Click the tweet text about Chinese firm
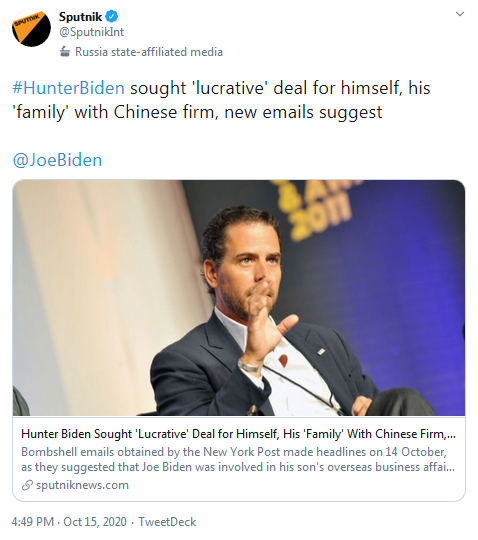Image resolution: width=478 pixels, height=540 pixels. pos(221,100)
